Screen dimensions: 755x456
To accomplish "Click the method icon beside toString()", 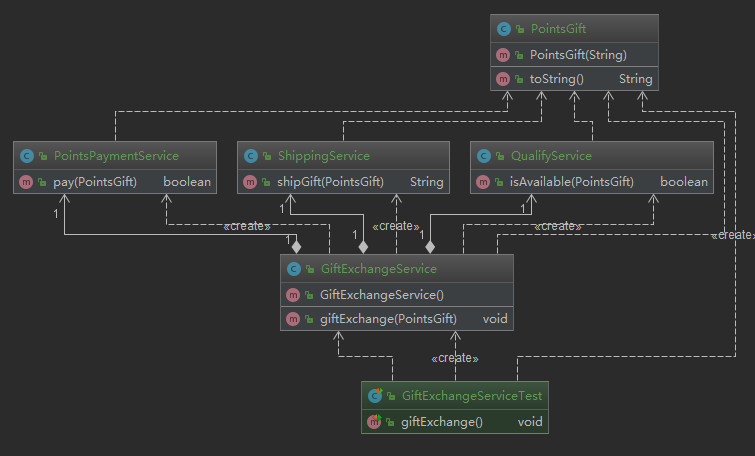I will pos(504,79).
